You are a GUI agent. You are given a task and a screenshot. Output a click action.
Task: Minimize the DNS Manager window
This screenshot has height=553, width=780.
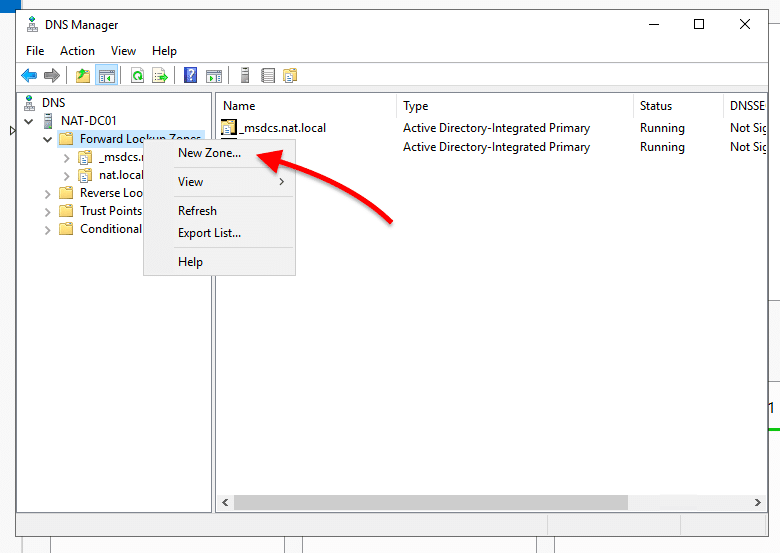tap(654, 24)
